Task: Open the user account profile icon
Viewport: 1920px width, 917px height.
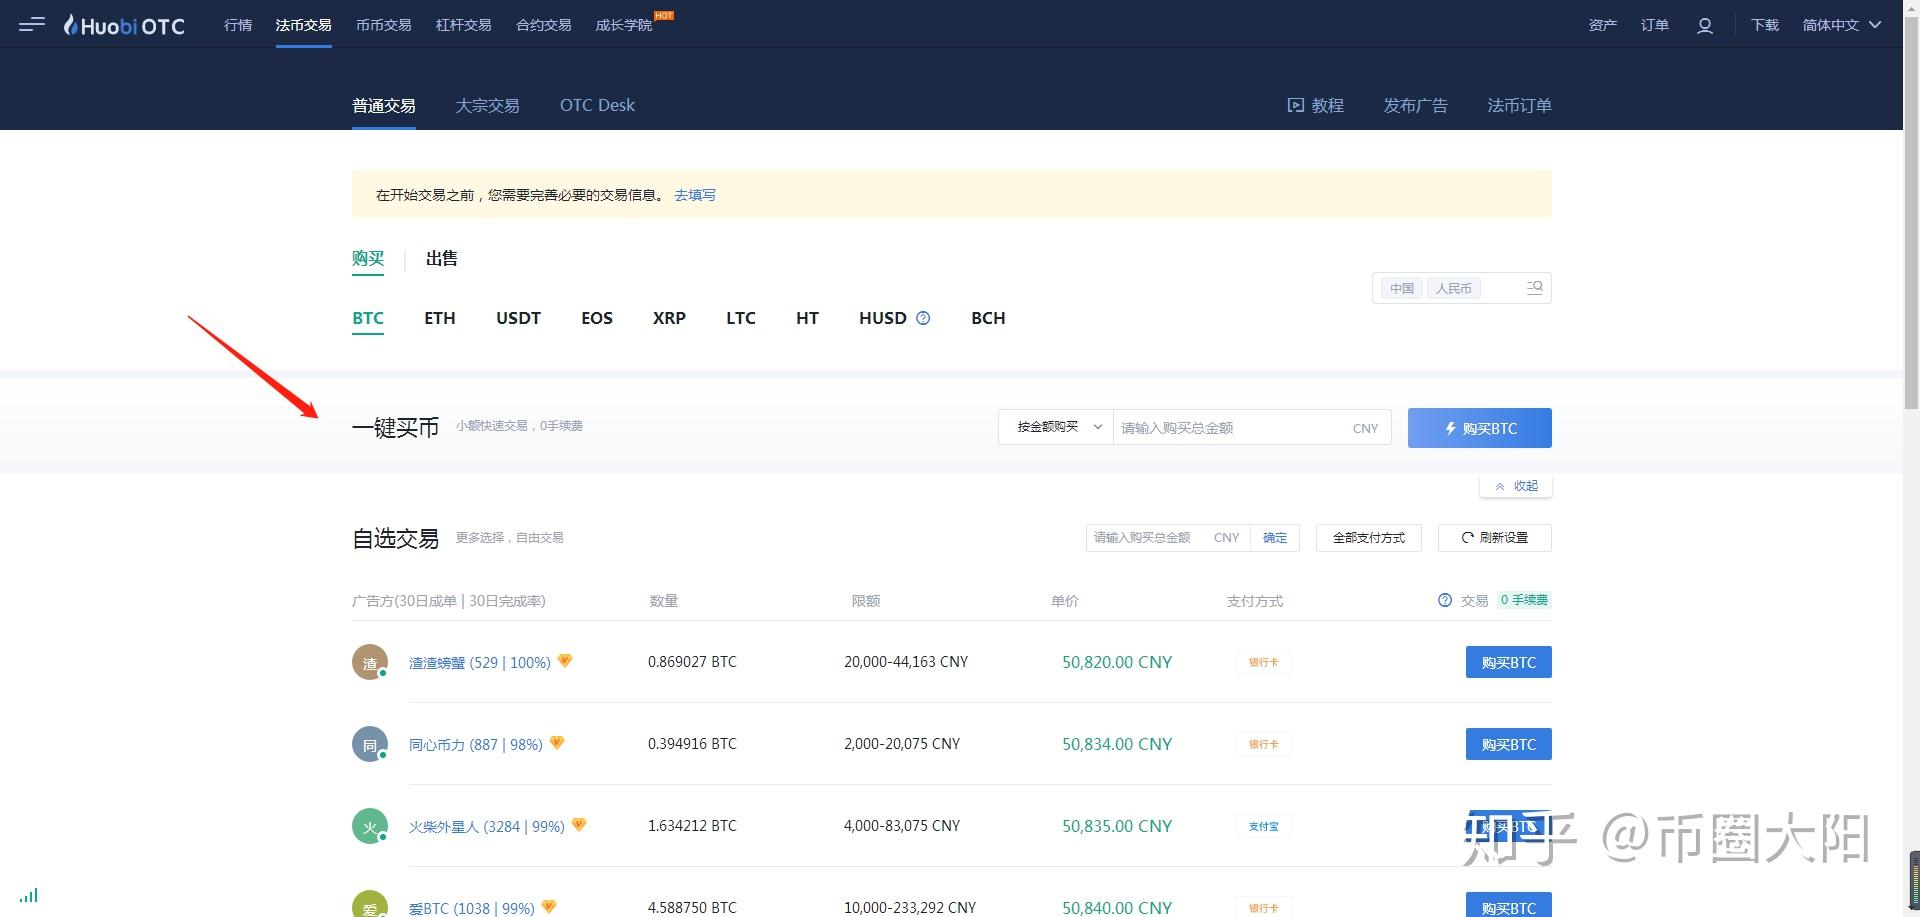Action: point(1705,26)
